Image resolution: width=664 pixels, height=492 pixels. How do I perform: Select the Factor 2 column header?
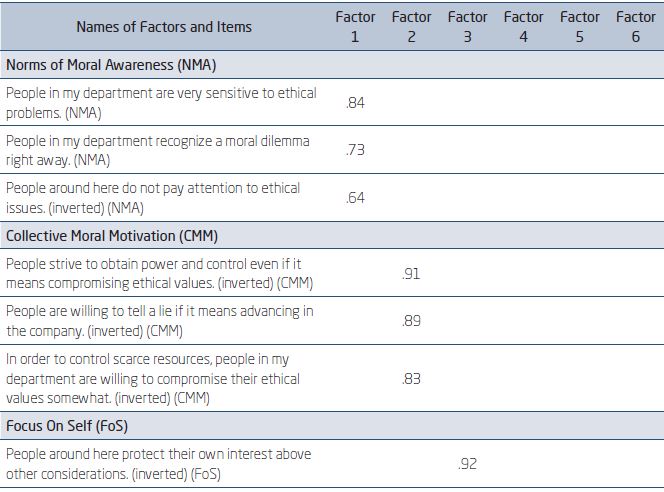point(411,27)
